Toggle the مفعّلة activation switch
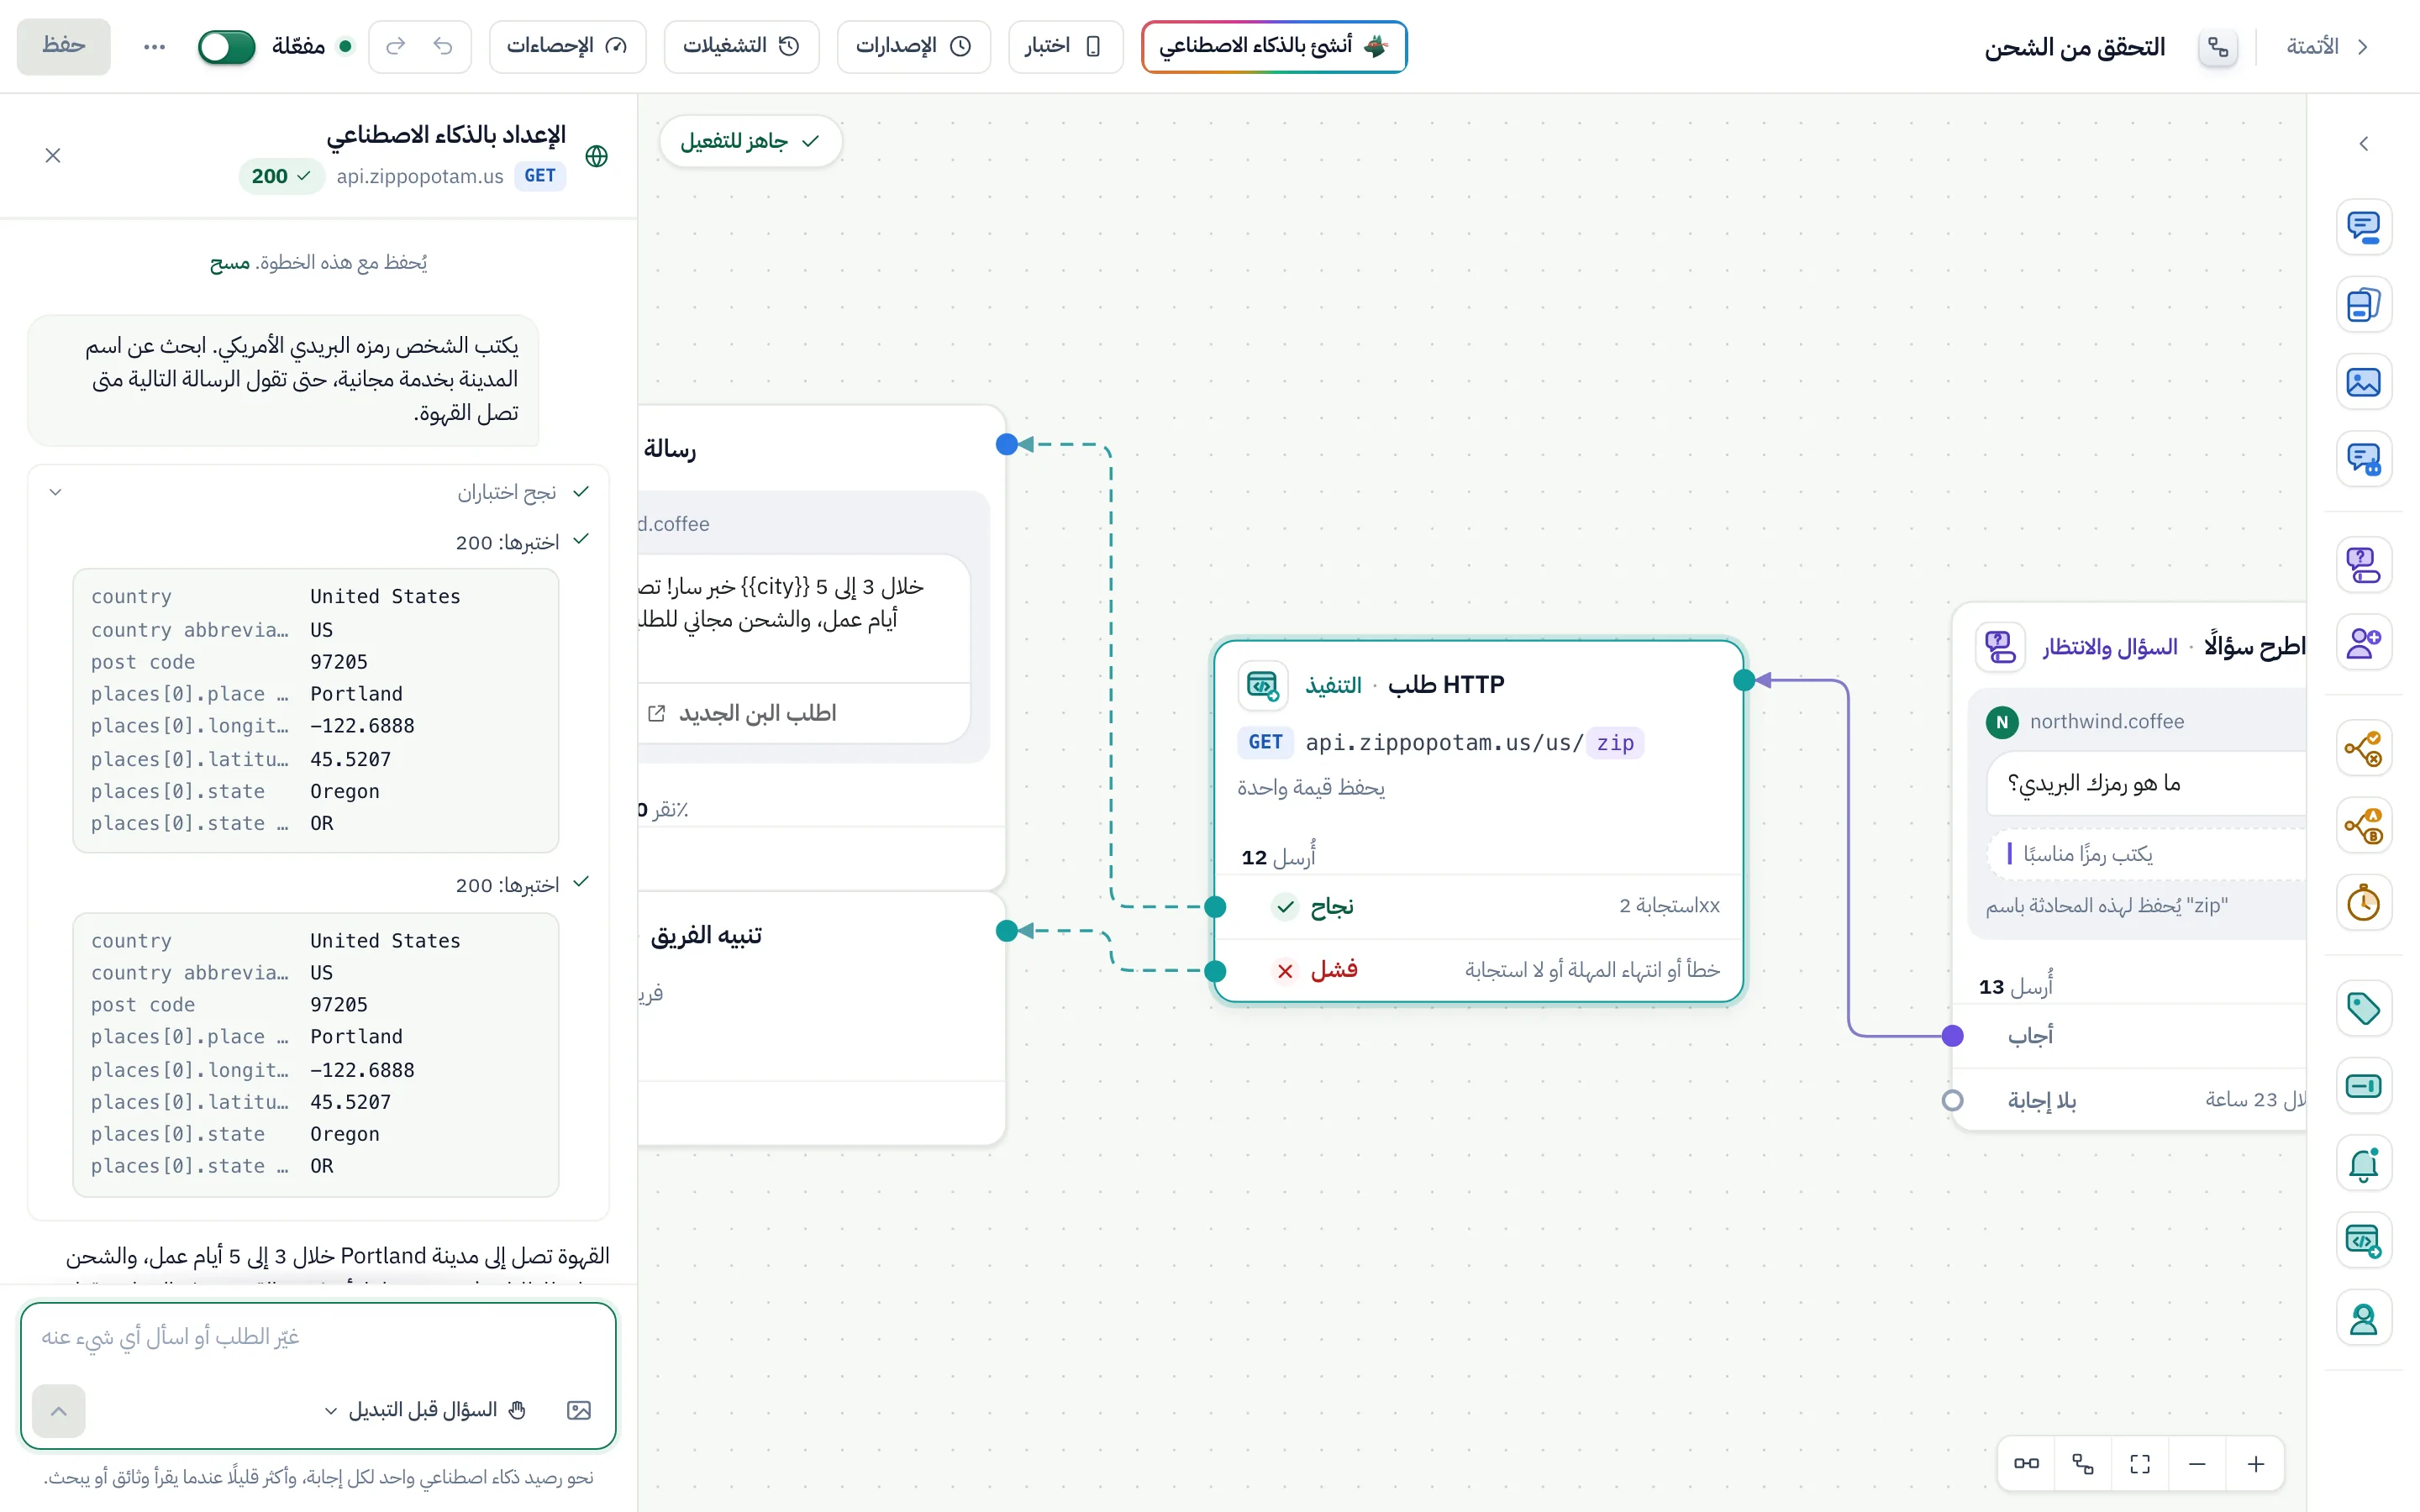Viewport: 2420px width, 1512px height. 227,47
